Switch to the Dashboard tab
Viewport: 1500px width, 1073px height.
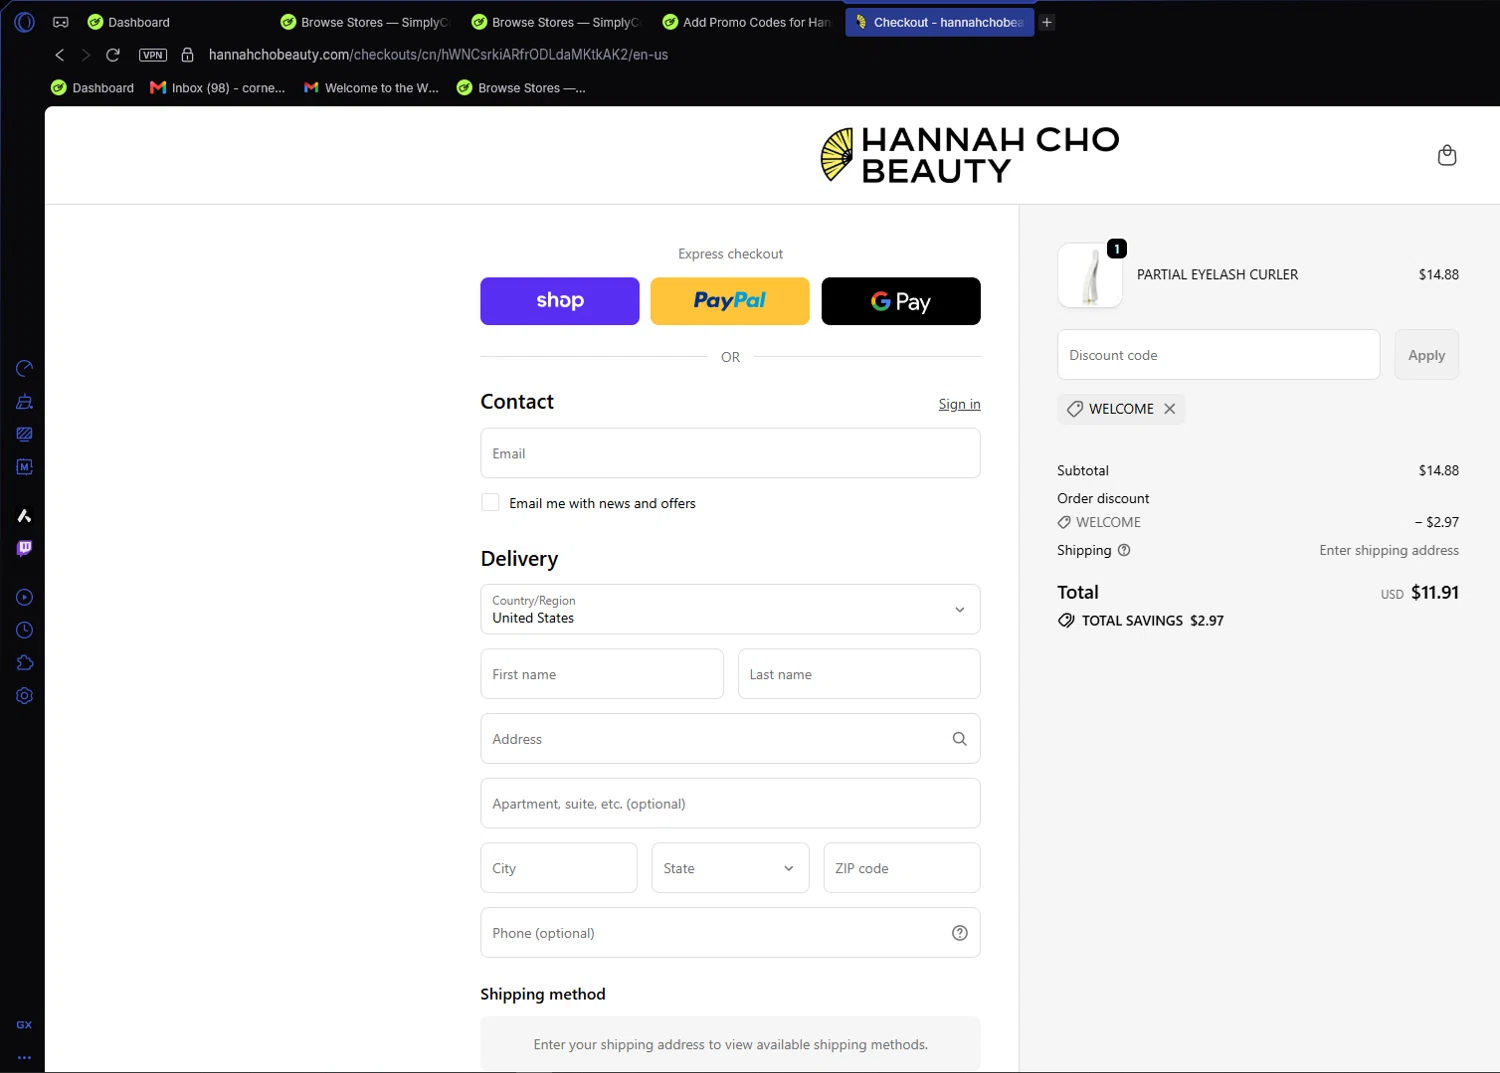coord(128,22)
